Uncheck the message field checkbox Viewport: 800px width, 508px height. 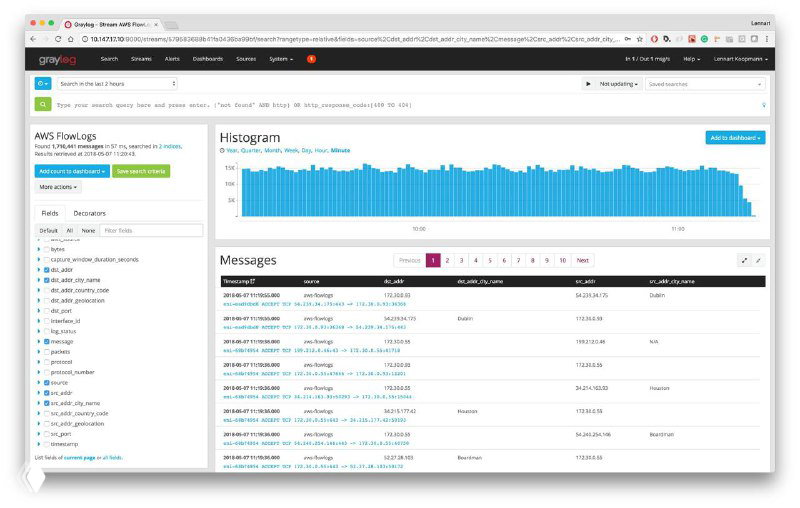[46, 342]
